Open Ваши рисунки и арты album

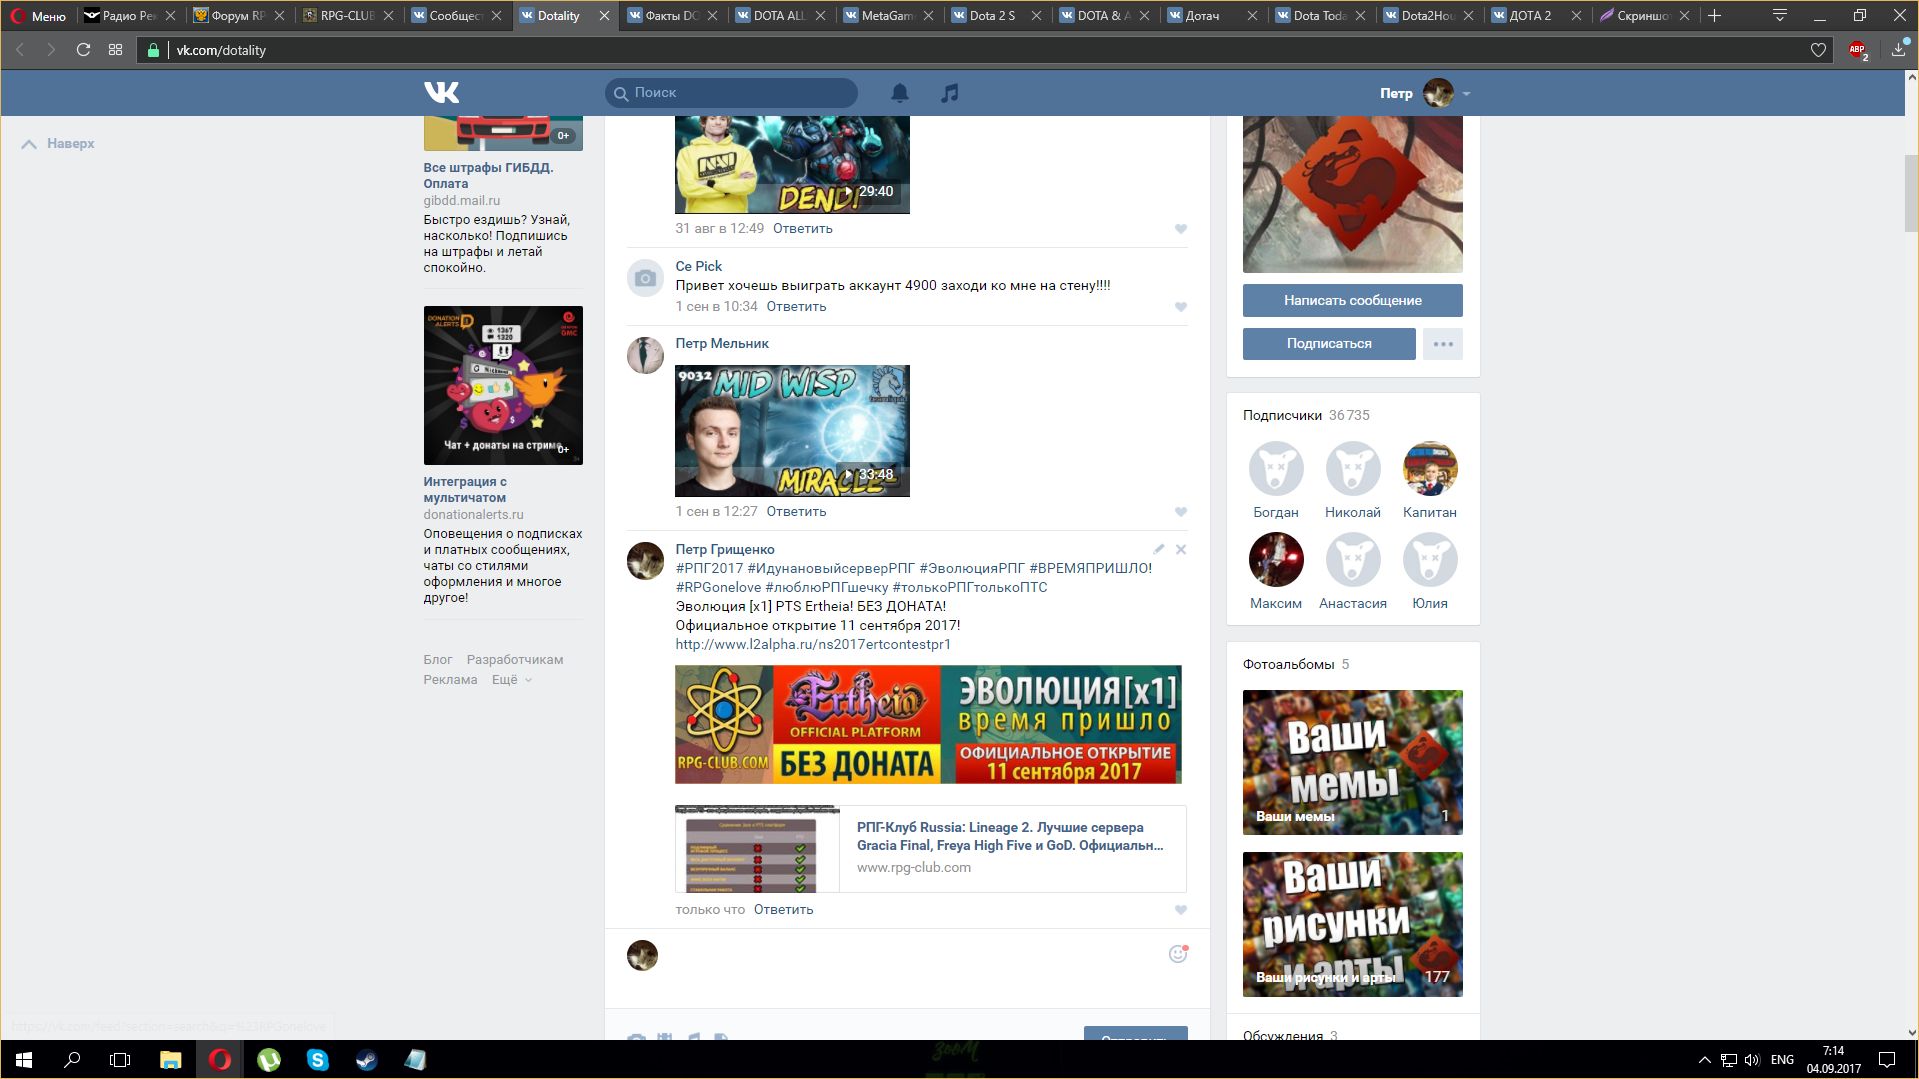1352,924
